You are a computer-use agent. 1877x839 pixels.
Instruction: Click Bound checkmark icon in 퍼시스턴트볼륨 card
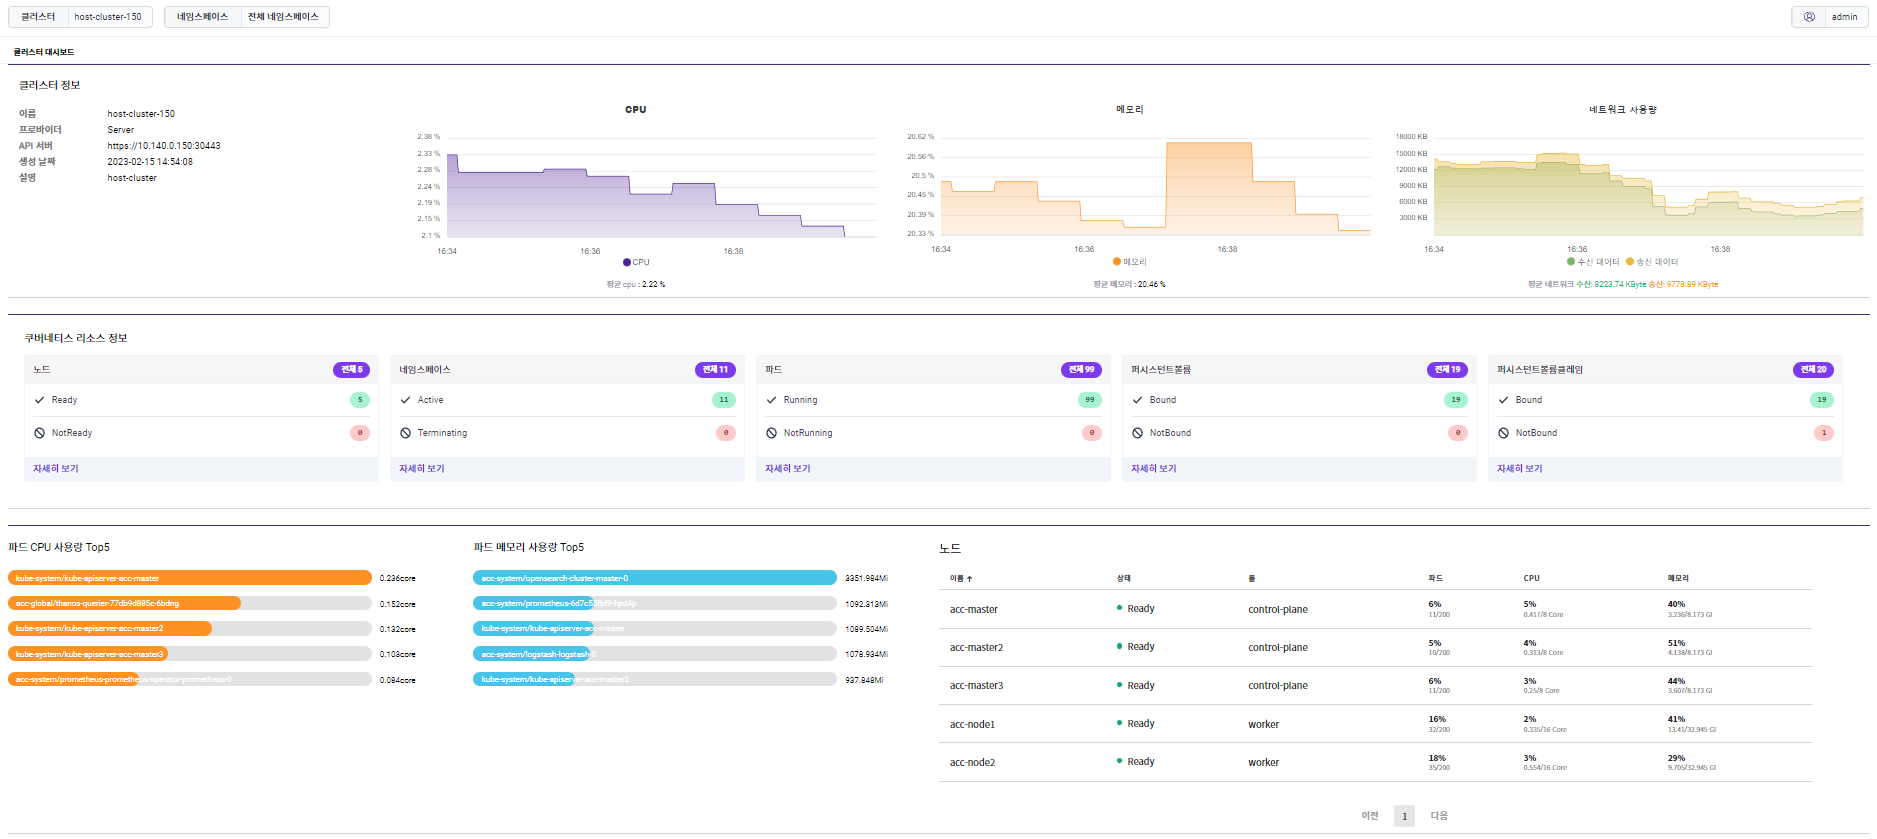point(1138,400)
